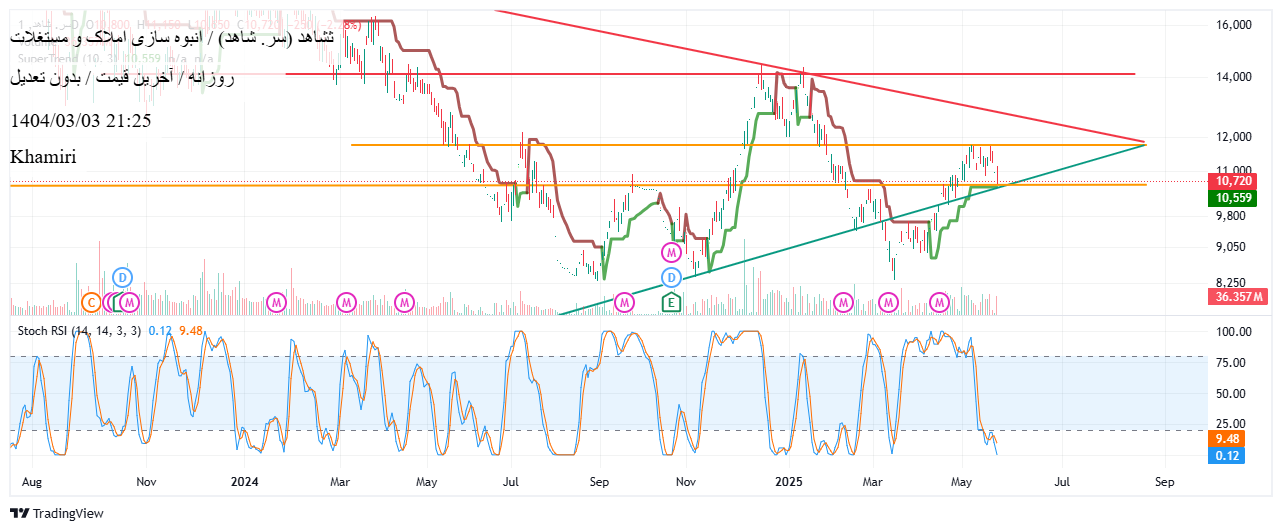Click the rightmost magenta M marker
Image resolution: width=1282 pixels, height=531 pixels.
939,301
